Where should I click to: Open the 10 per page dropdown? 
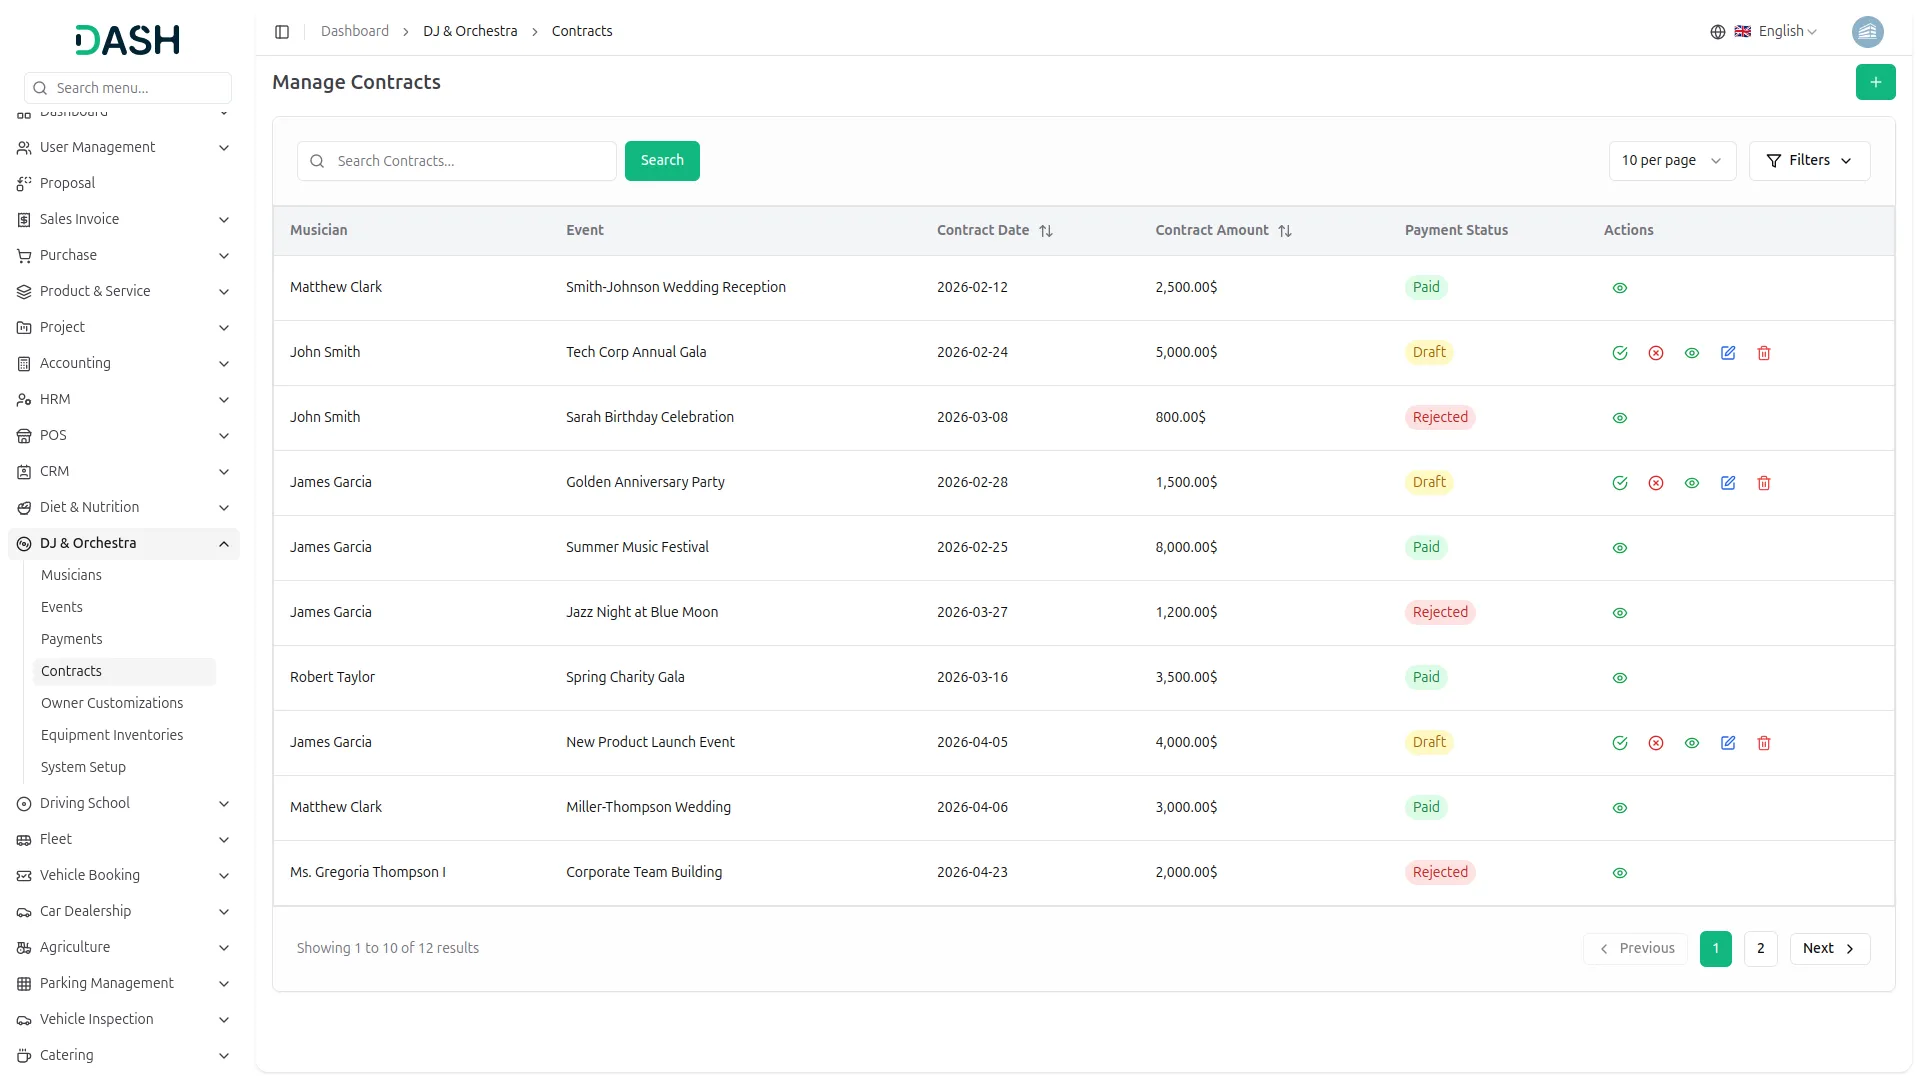point(1671,161)
